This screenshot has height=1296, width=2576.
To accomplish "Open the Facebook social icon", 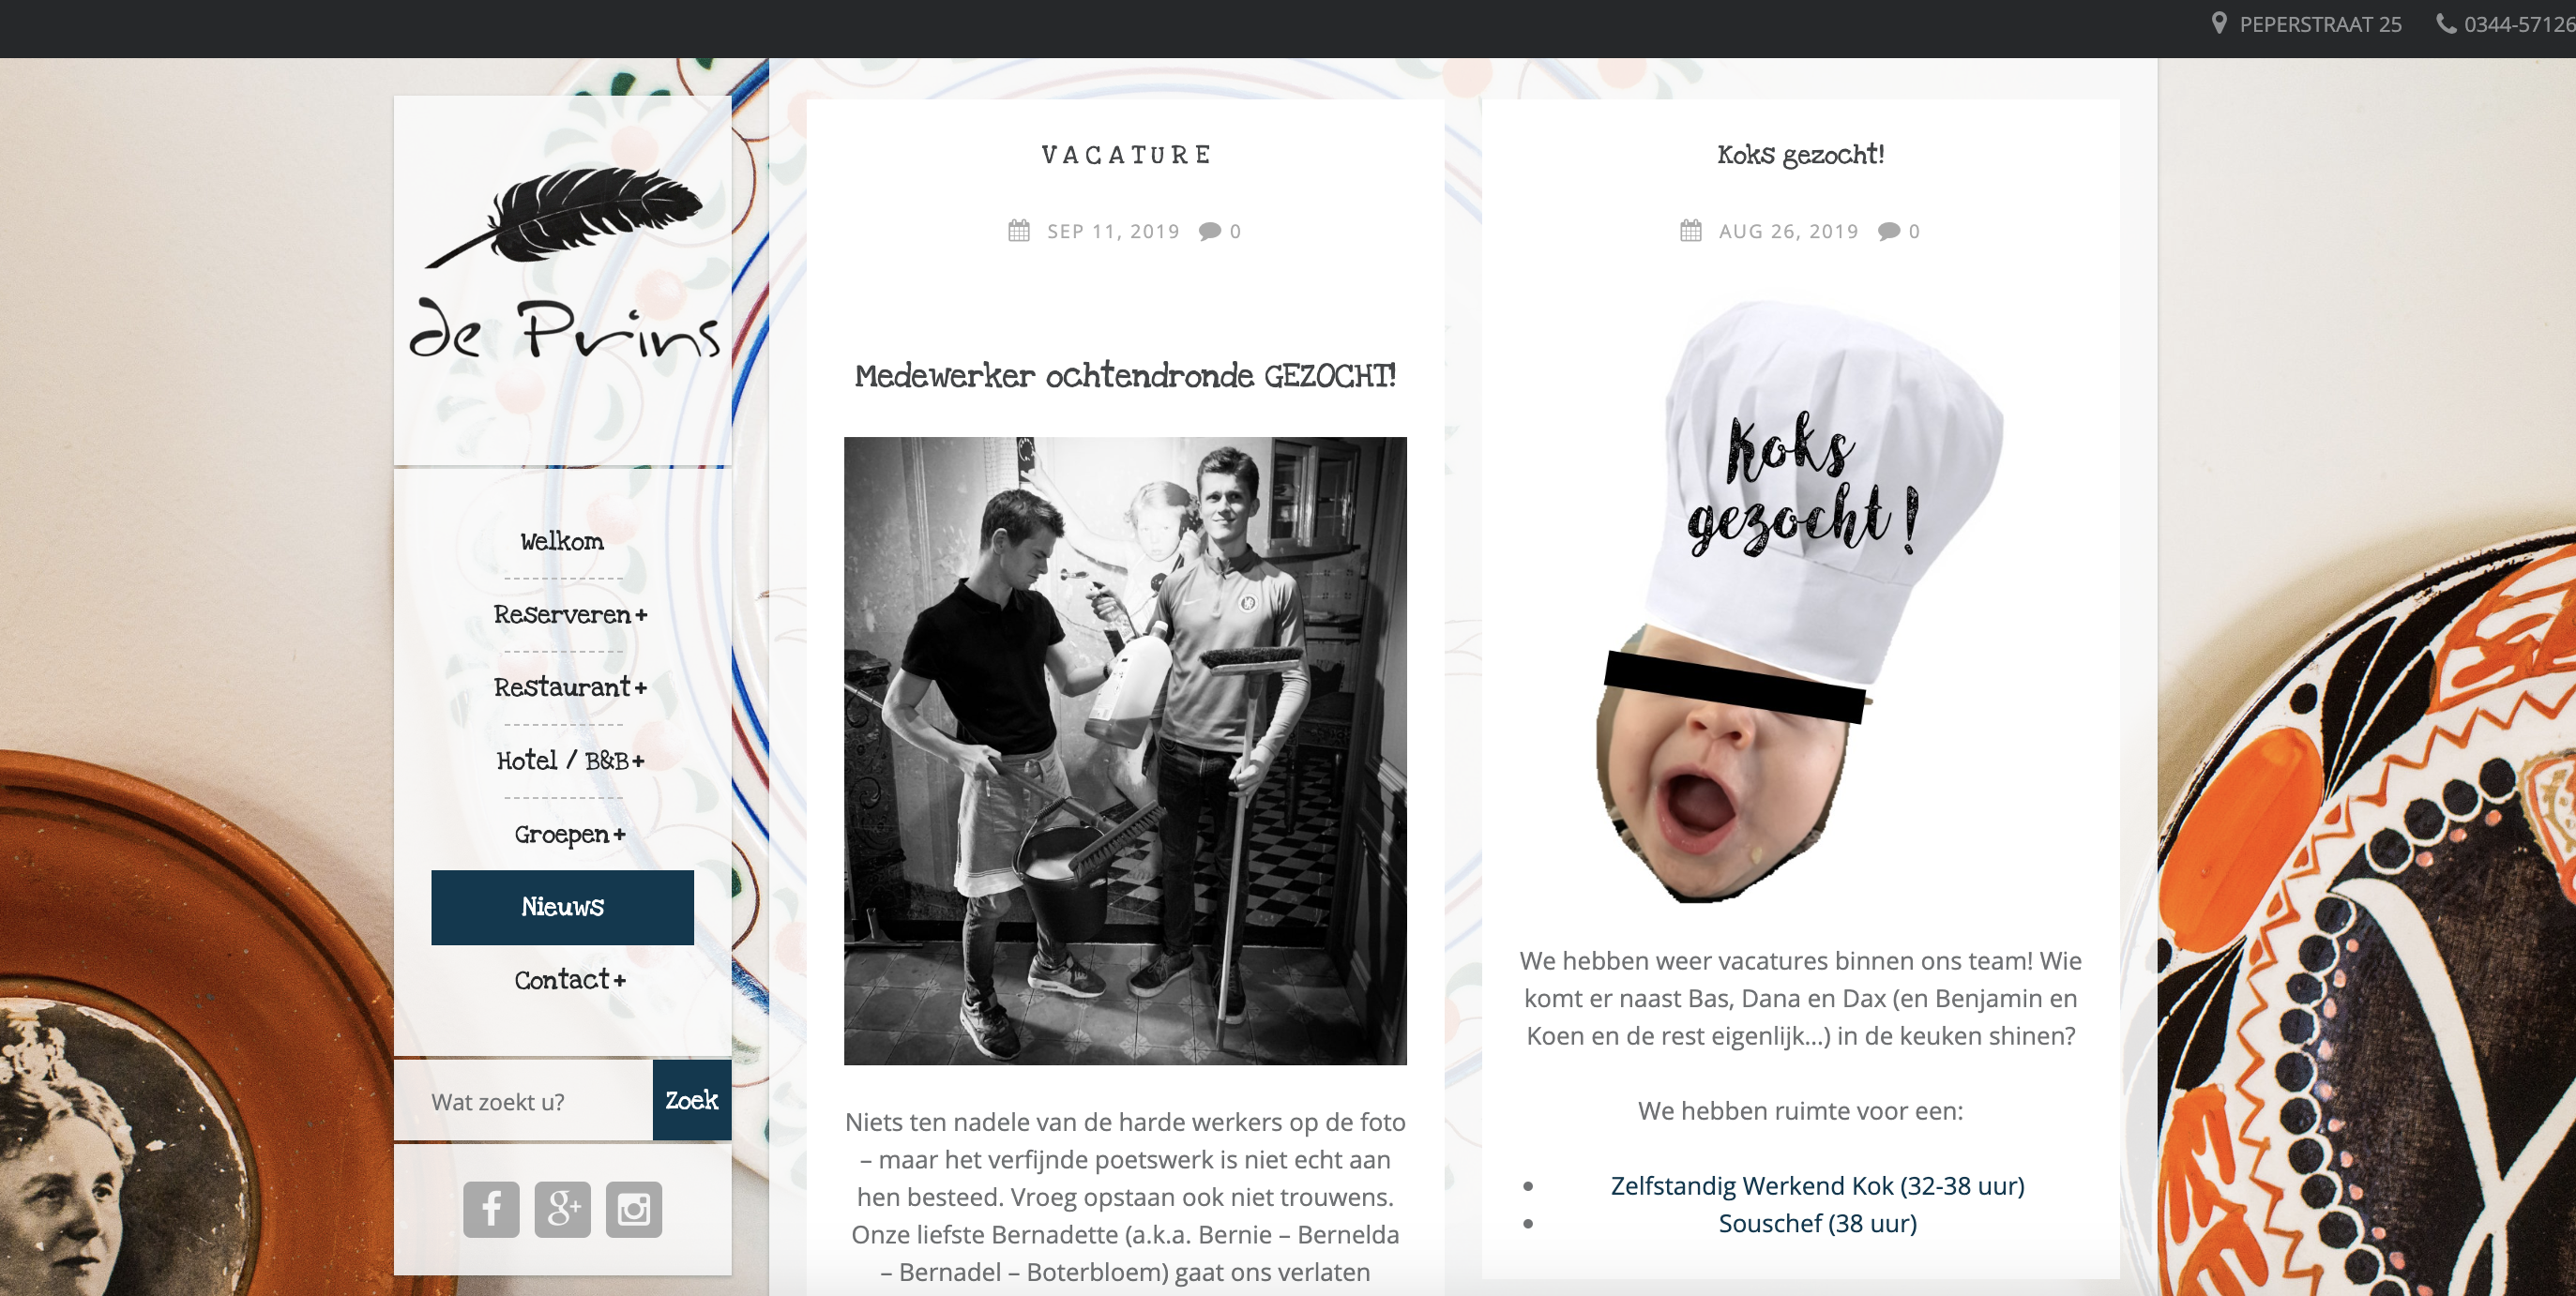I will 491,1209.
